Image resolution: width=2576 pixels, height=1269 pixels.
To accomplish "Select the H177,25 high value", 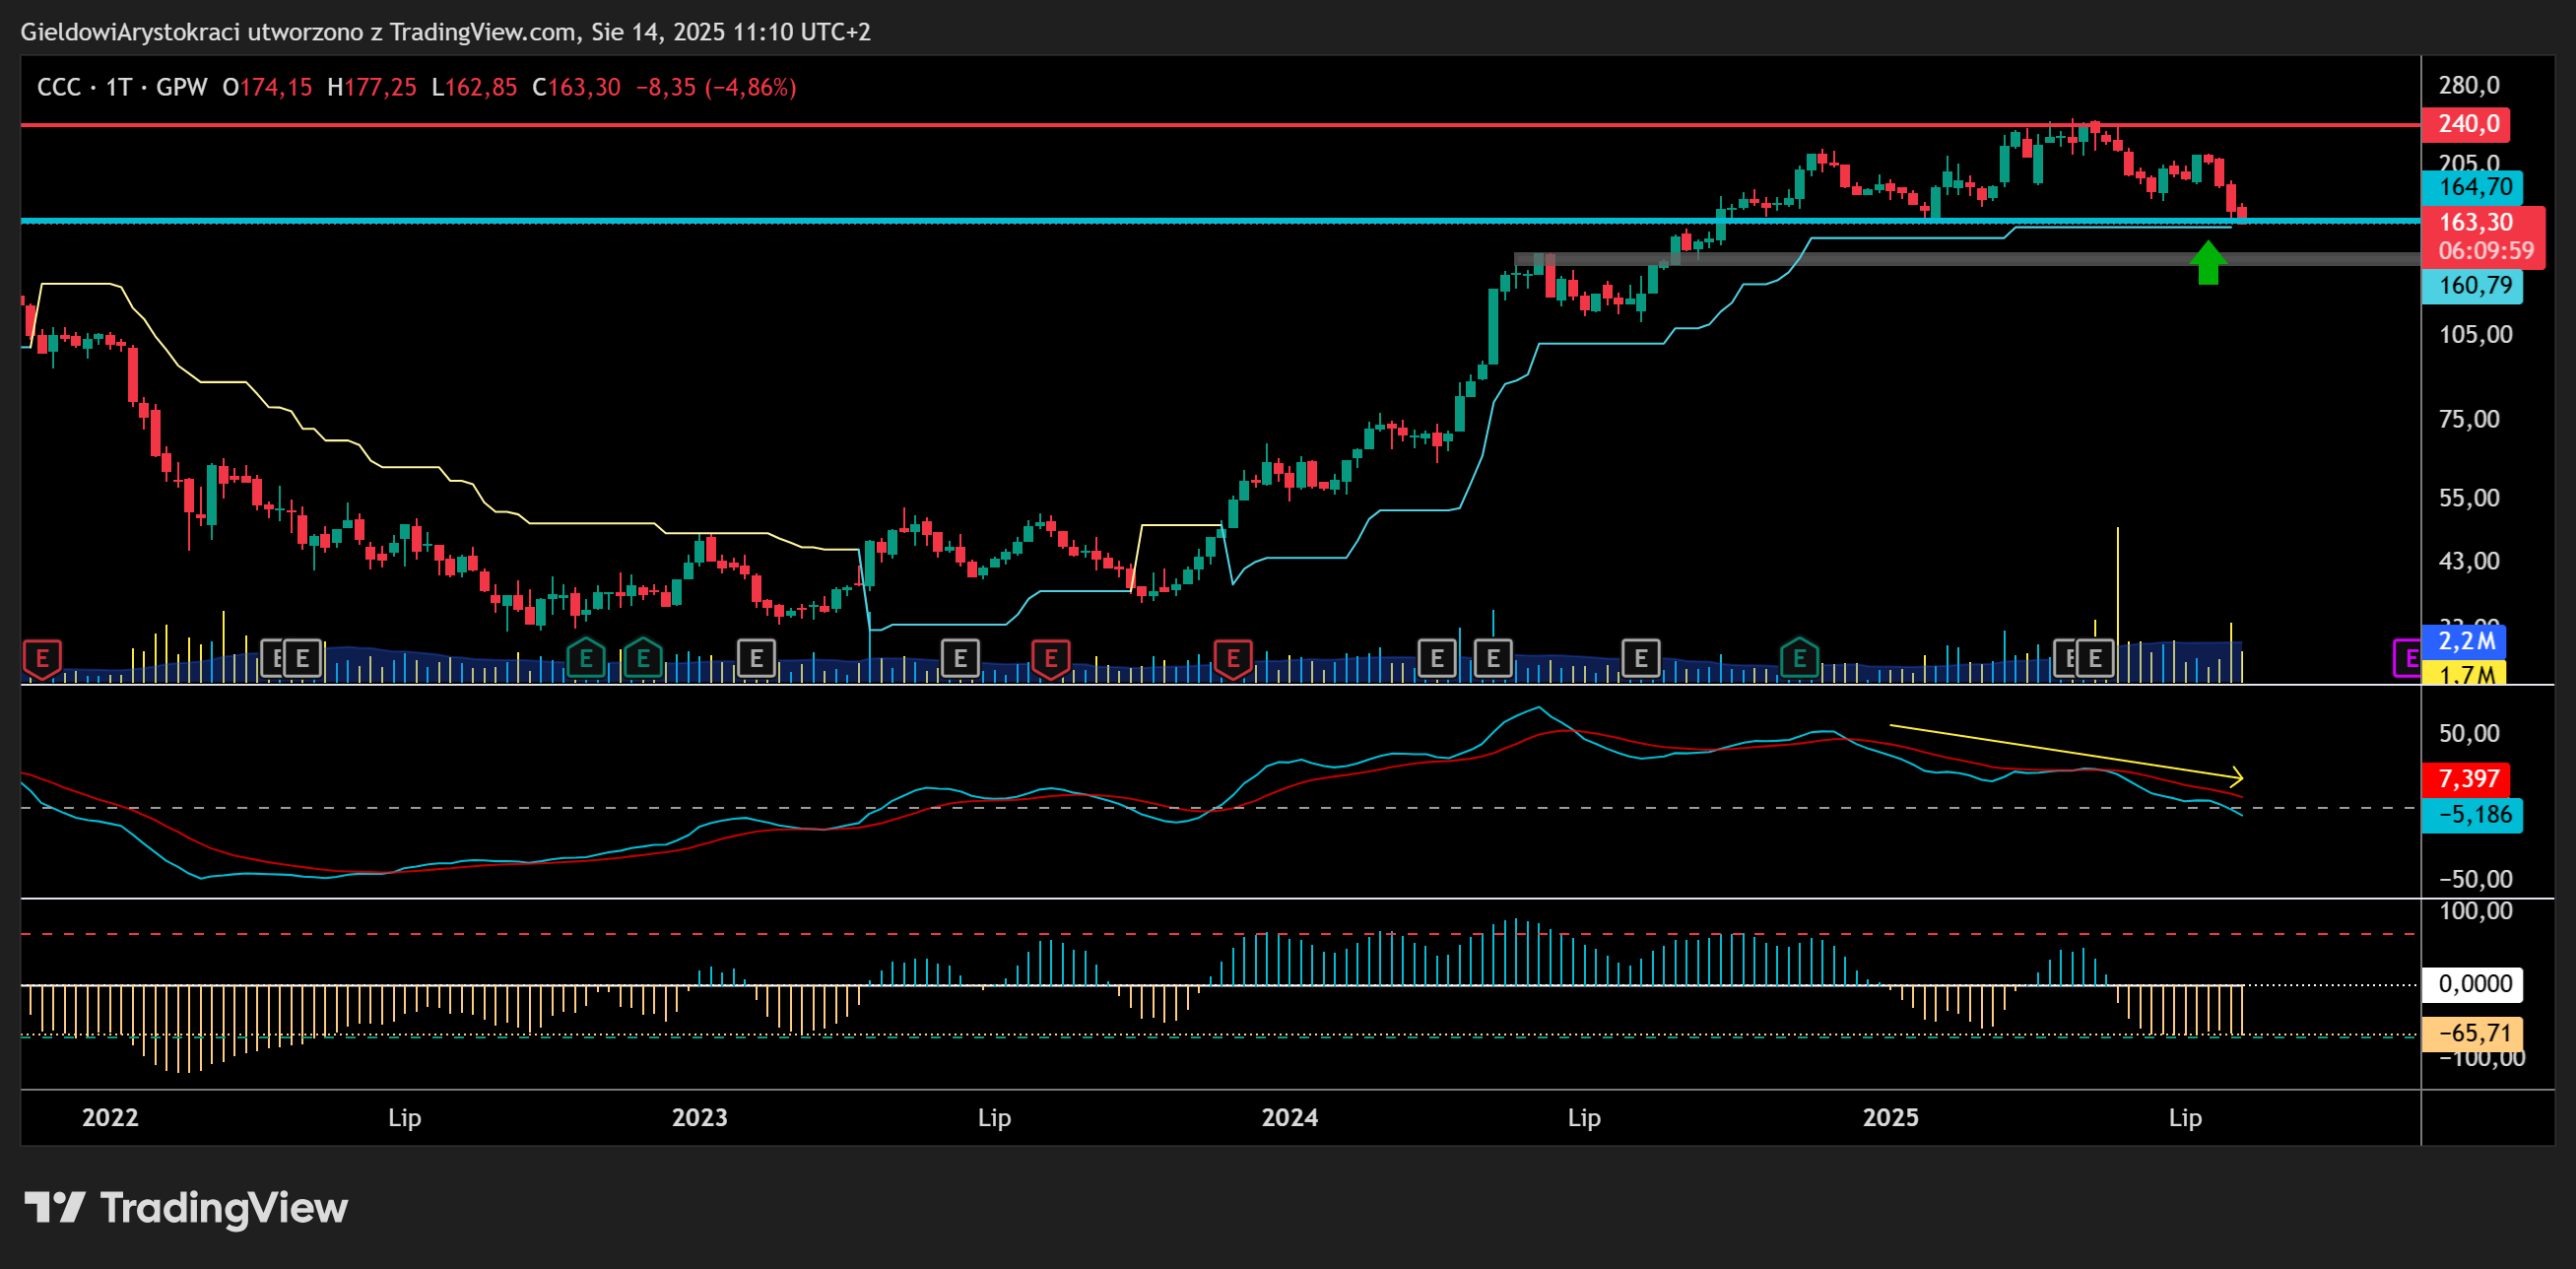I will click(372, 87).
